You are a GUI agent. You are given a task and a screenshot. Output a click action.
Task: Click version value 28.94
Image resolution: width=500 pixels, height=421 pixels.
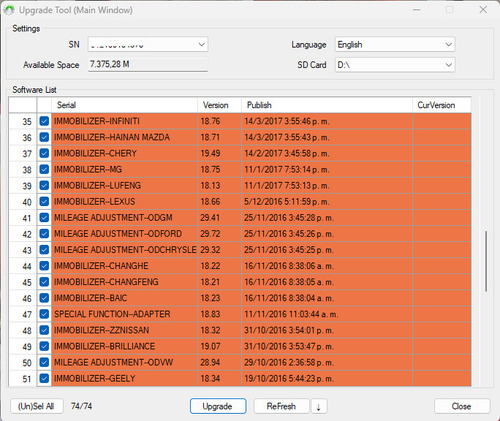click(210, 362)
